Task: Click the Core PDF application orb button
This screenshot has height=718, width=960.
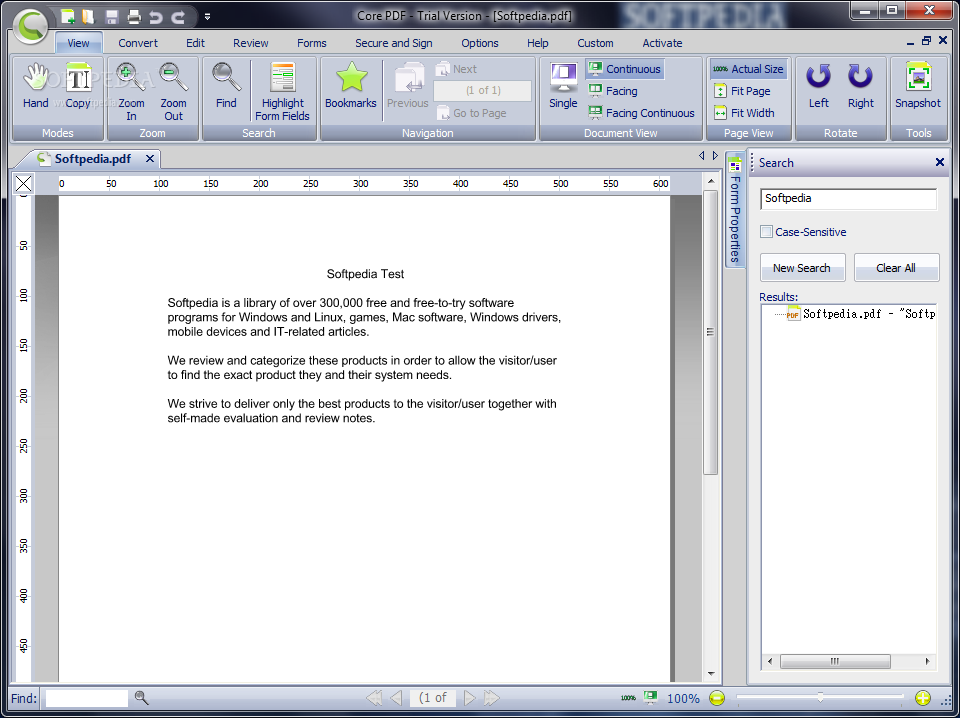Action: coord(29,25)
